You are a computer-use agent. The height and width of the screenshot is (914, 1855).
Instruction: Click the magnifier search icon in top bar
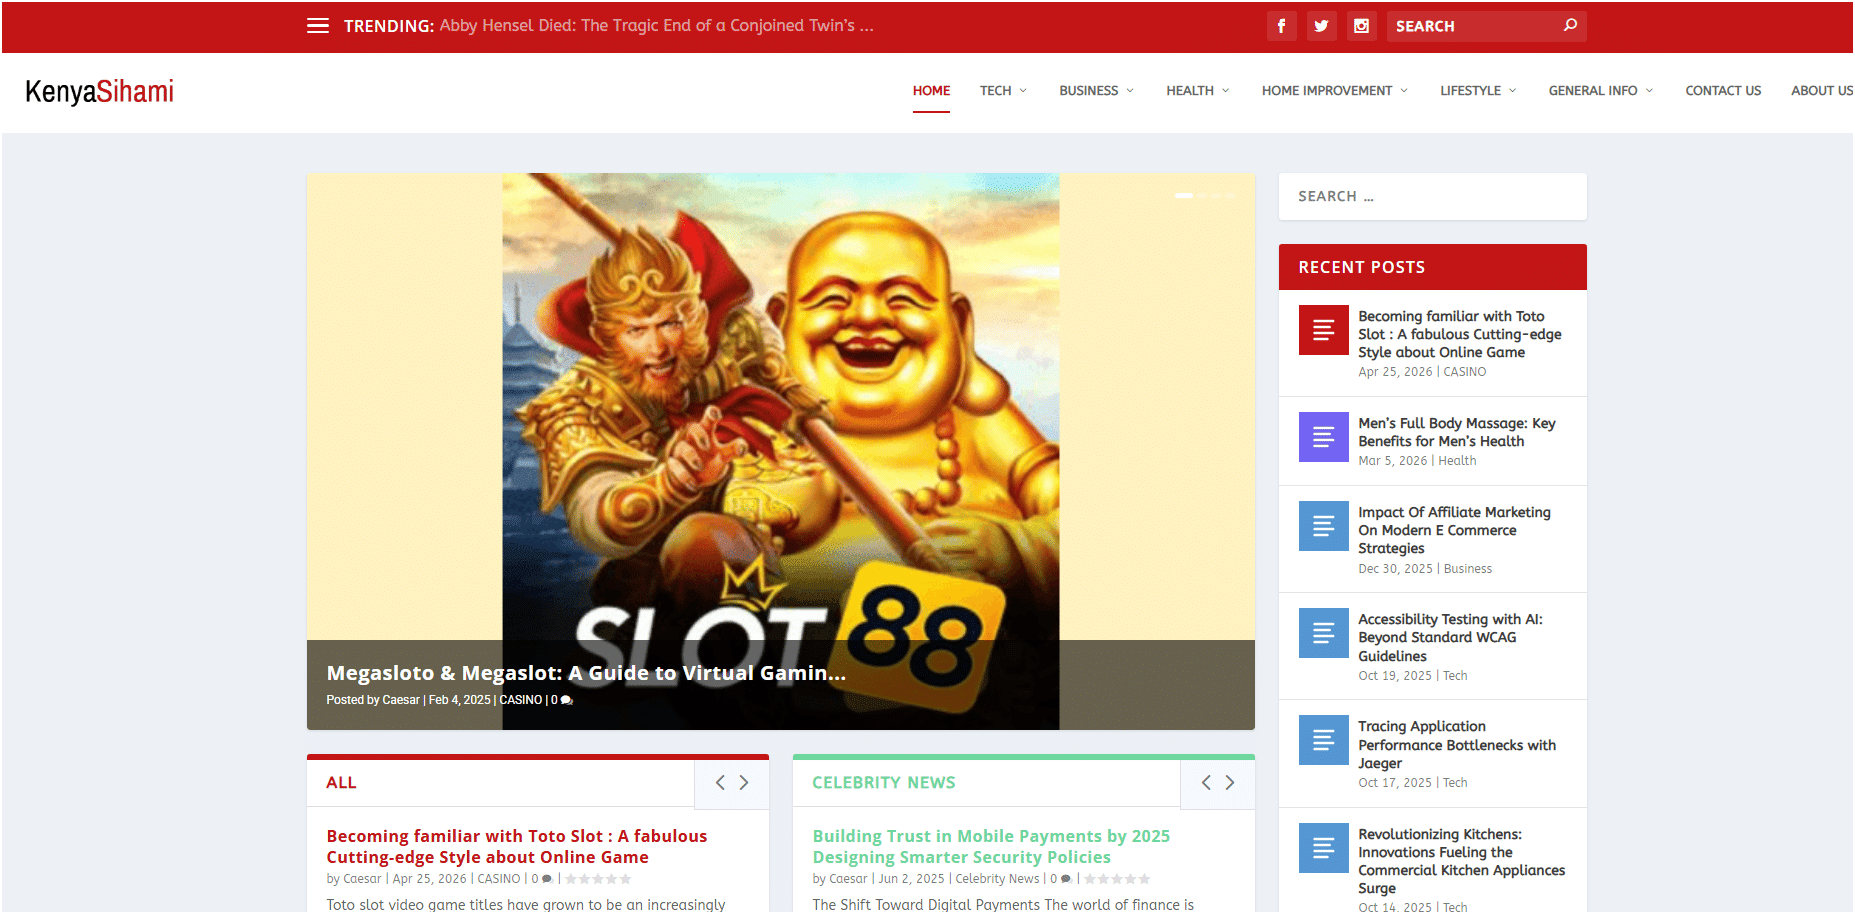click(1570, 25)
